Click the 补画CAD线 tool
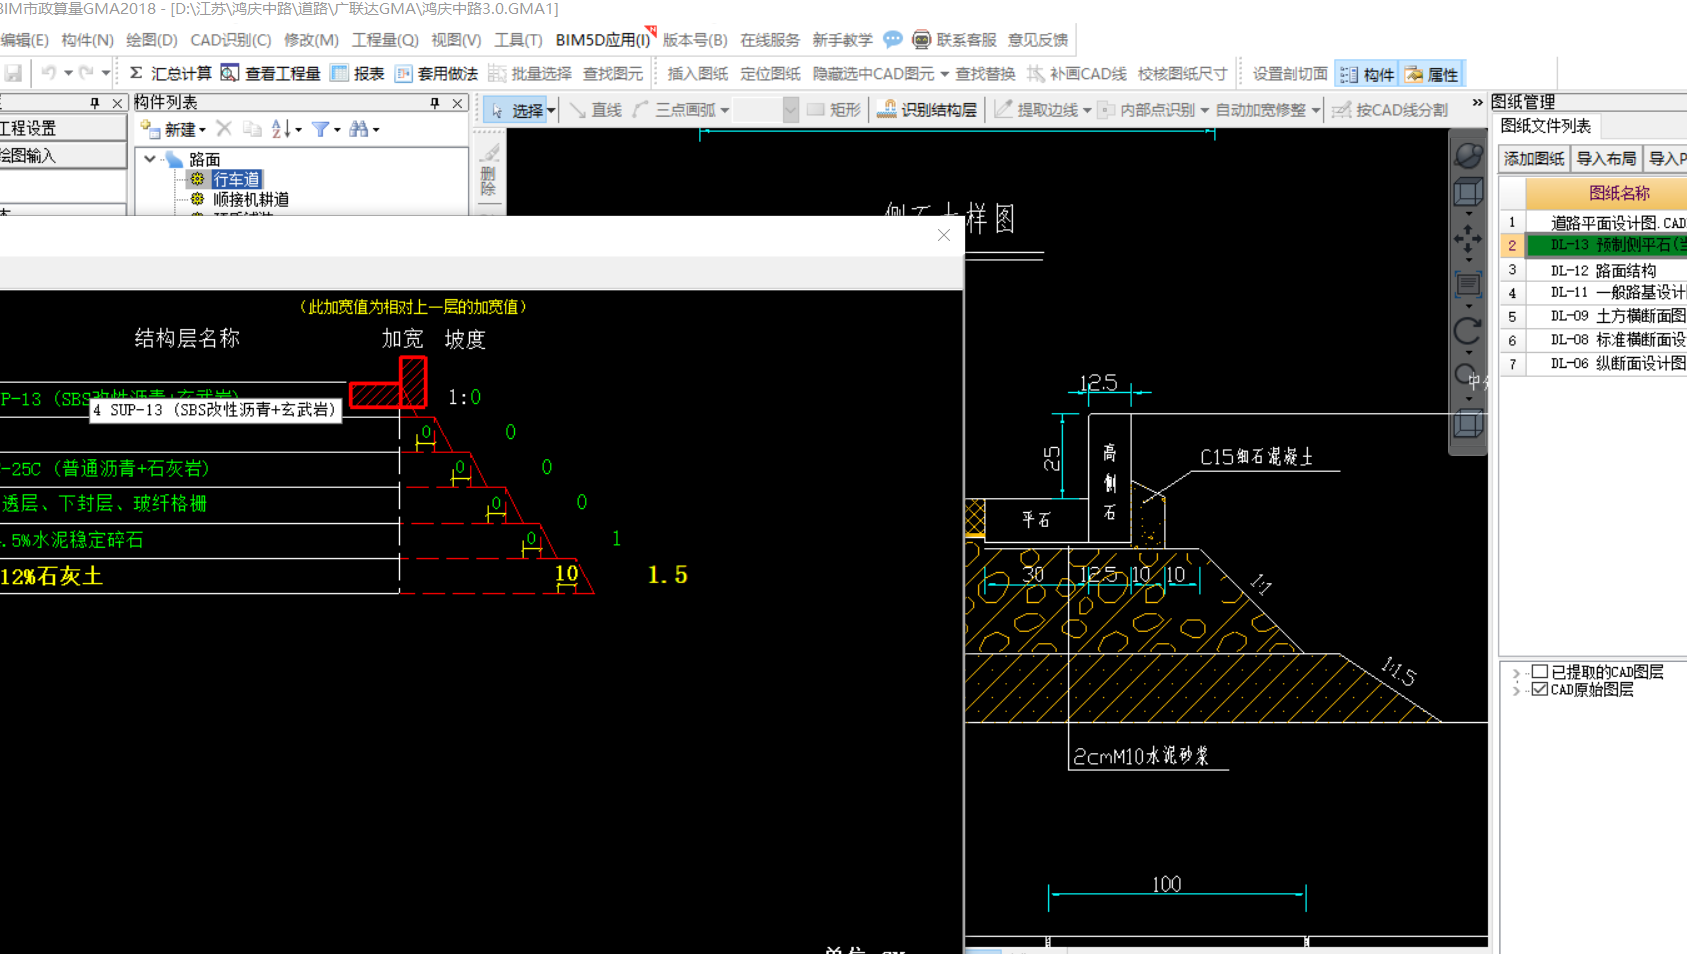The width and height of the screenshot is (1687, 954). pyautogui.click(x=1076, y=74)
